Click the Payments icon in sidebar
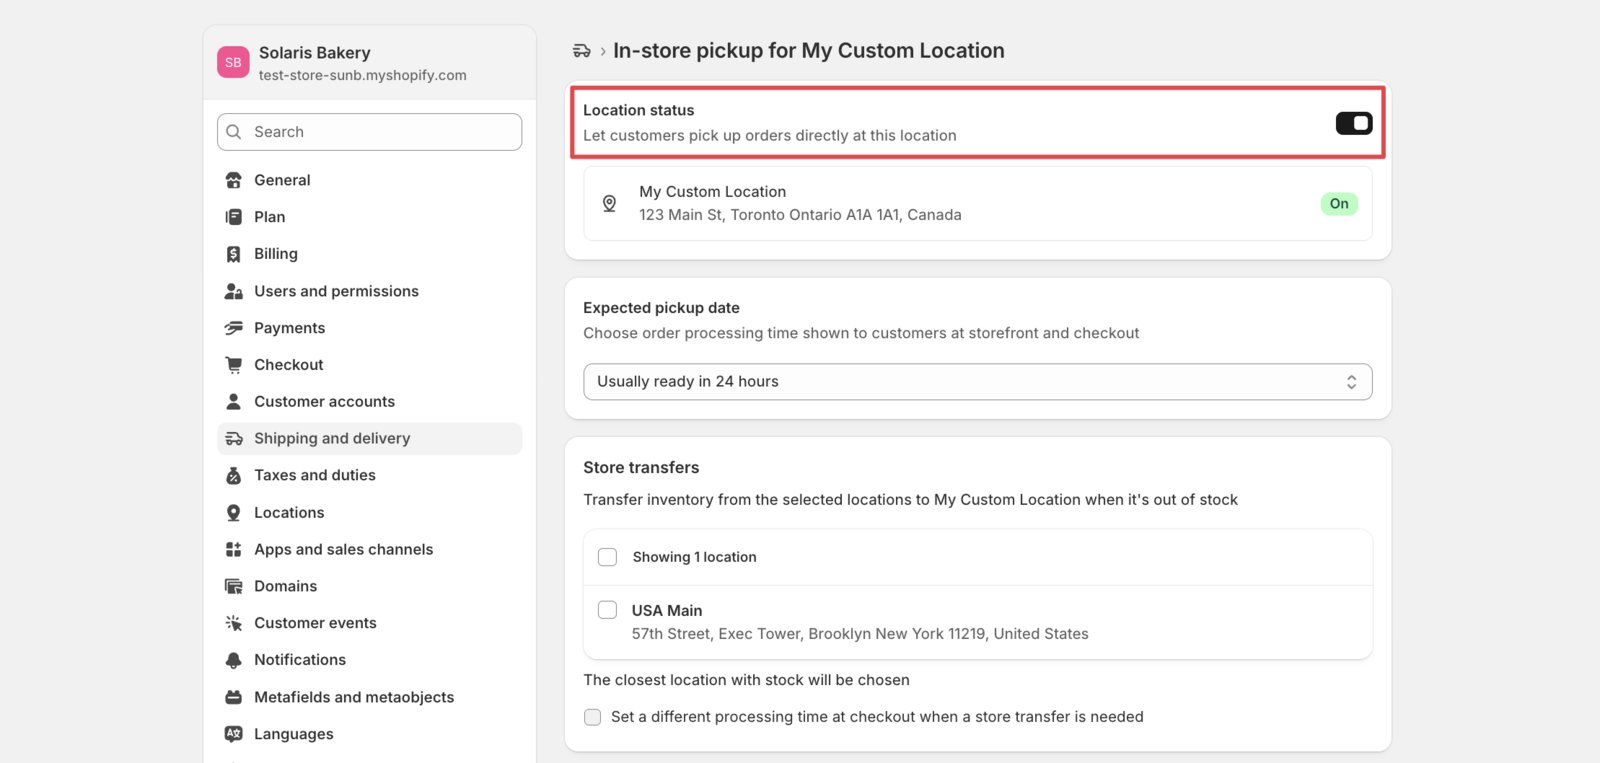Screen dimensions: 1600x763 [x=233, y=328]
